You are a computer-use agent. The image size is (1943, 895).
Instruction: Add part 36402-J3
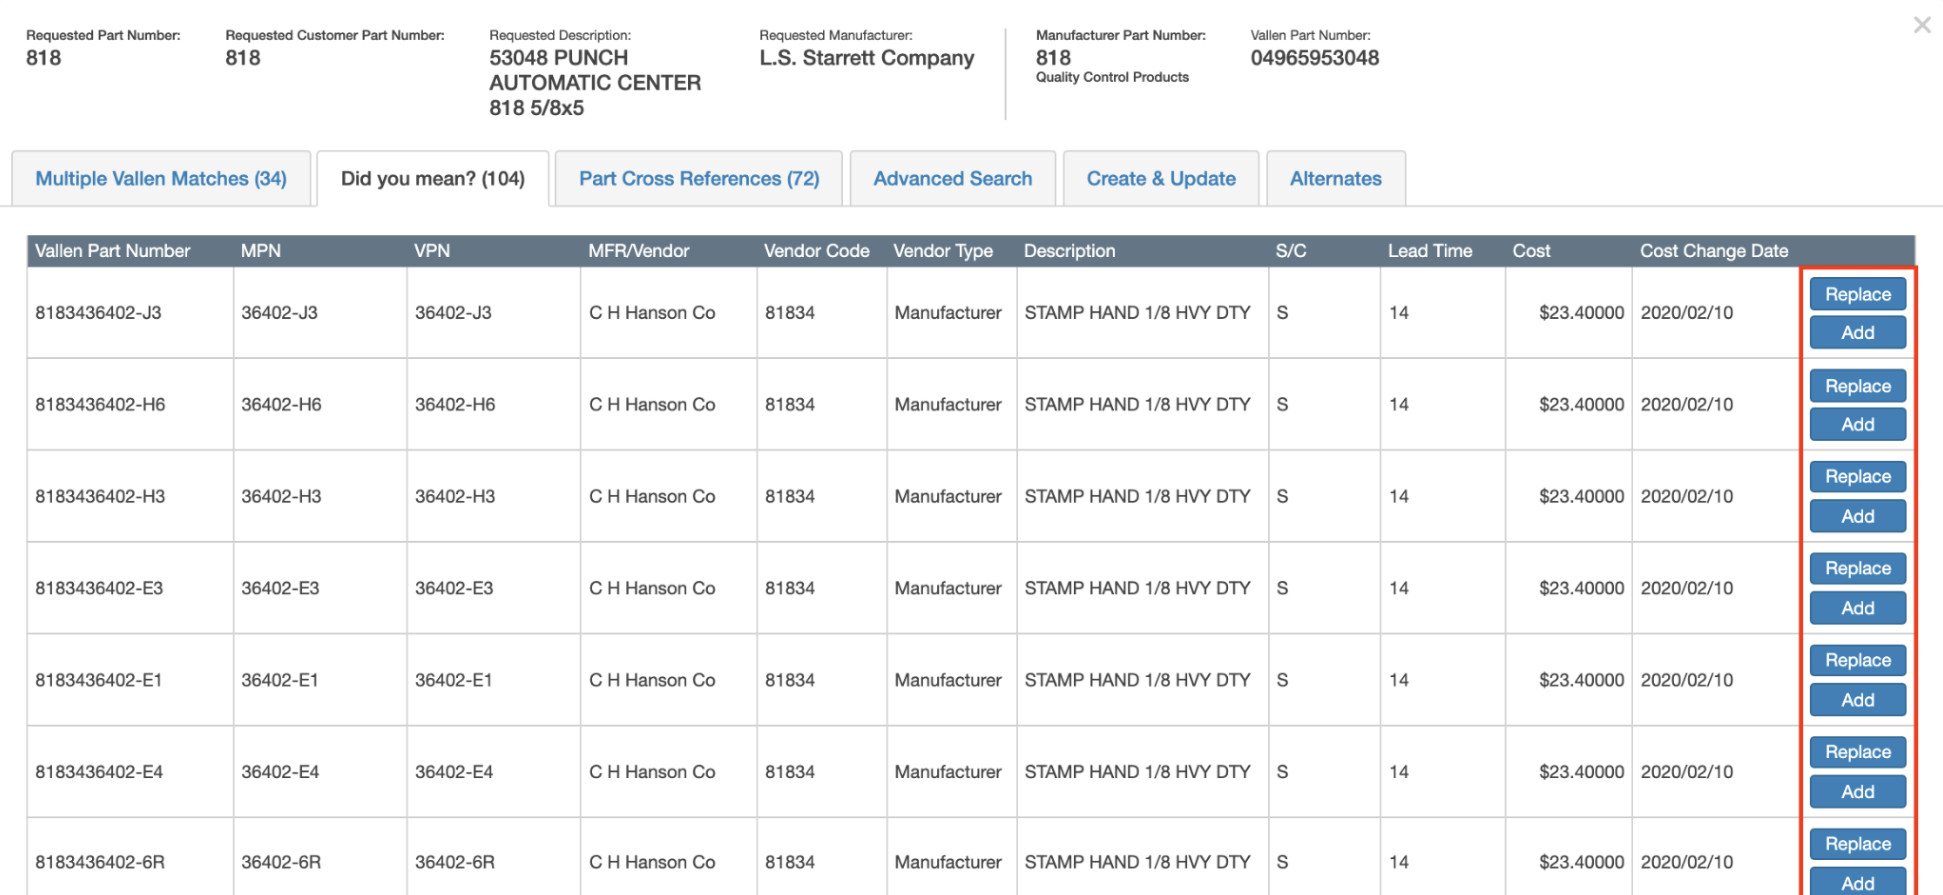pos(1857,333)
